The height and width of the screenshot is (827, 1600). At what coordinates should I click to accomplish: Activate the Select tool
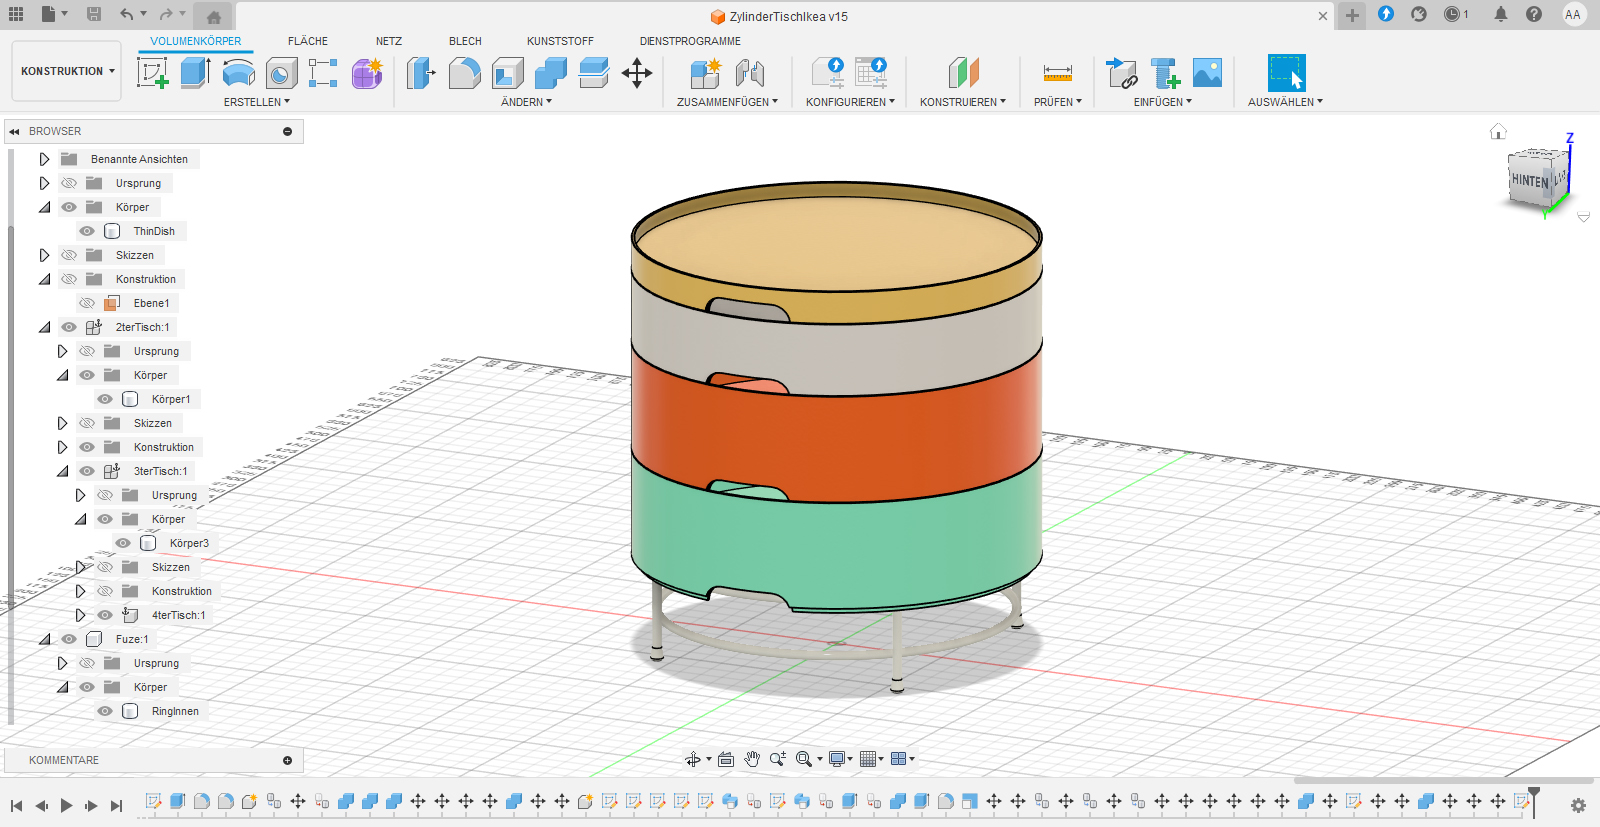tap(1286, 73)
